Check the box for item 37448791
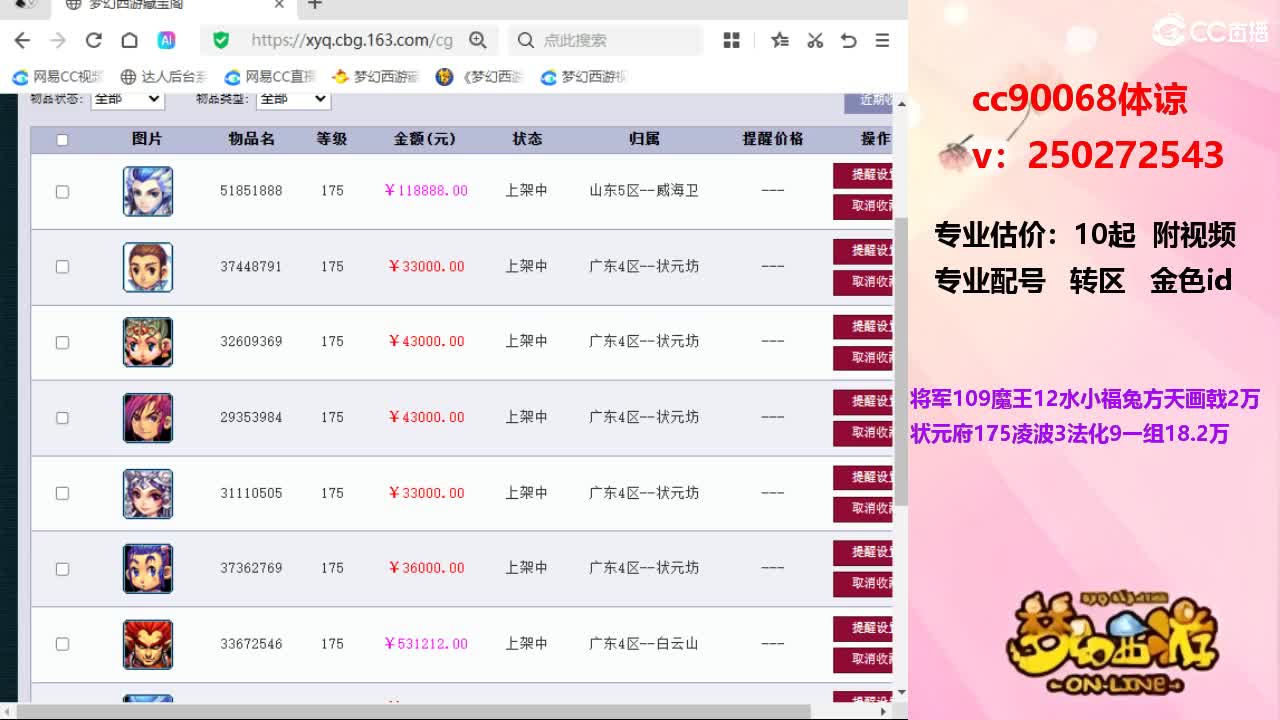The image size is (1280, 720). (x=62, y=267)
